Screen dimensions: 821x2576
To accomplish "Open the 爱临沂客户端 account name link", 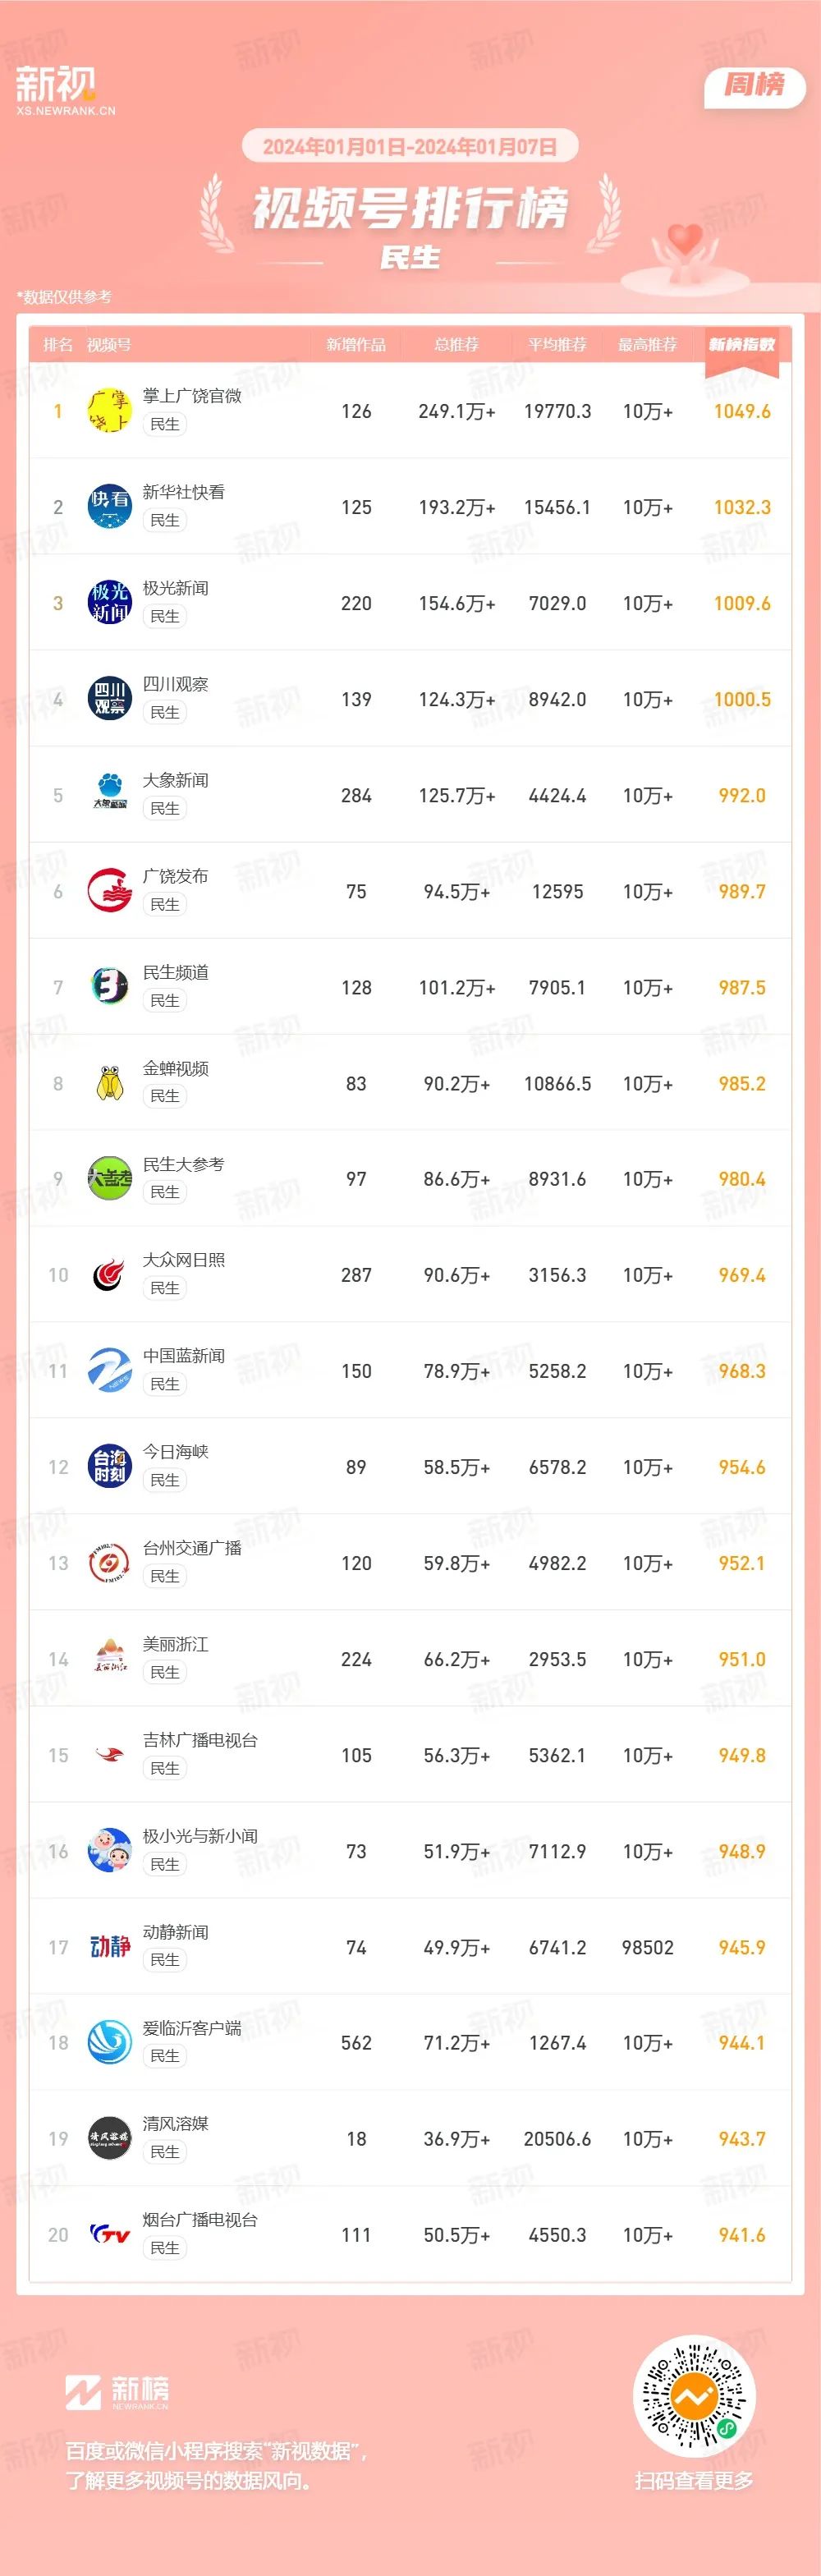I will point(192,2028).
